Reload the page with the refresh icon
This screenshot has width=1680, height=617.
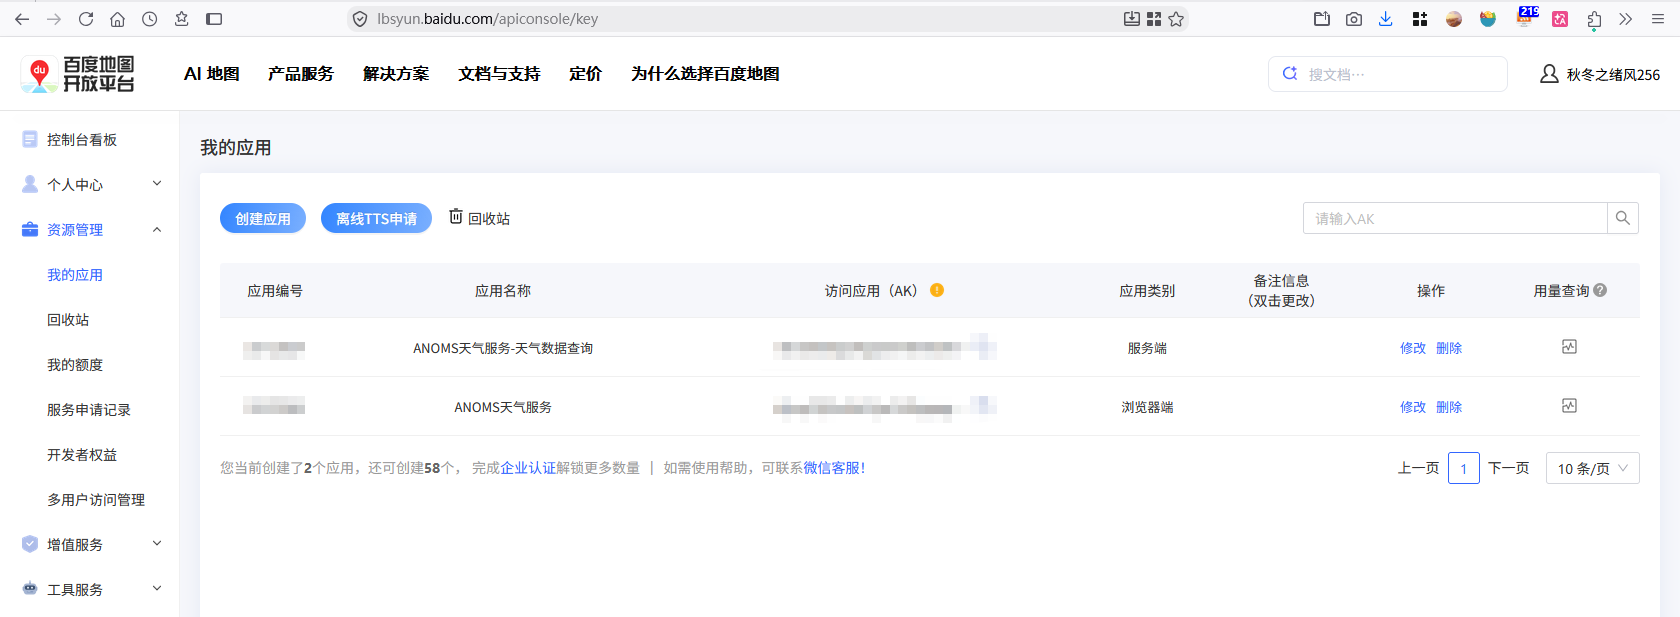tap(86, 19)
